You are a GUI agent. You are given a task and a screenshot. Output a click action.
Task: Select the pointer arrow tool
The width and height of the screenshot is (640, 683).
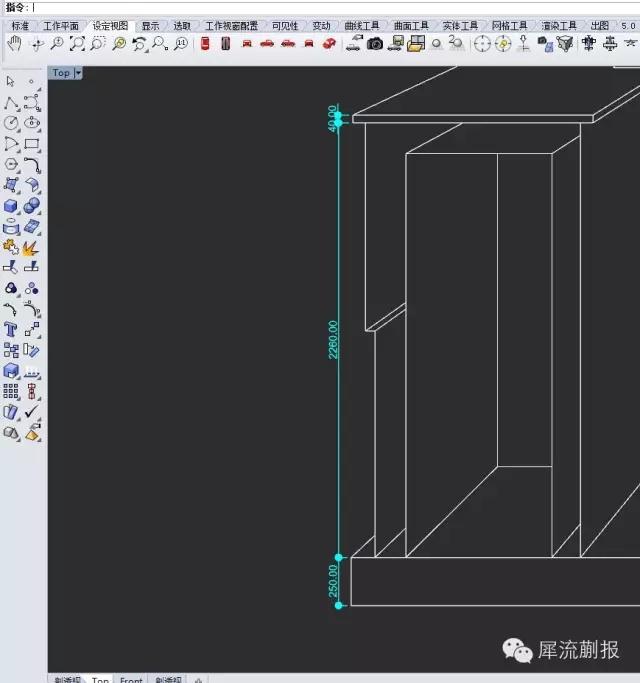coord(10,81)
